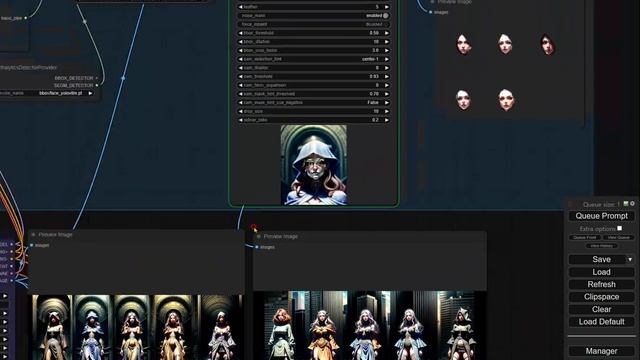Click the collapse dot of right bottom Preview Image node
The image size is (640, 360).
point(259,236)
